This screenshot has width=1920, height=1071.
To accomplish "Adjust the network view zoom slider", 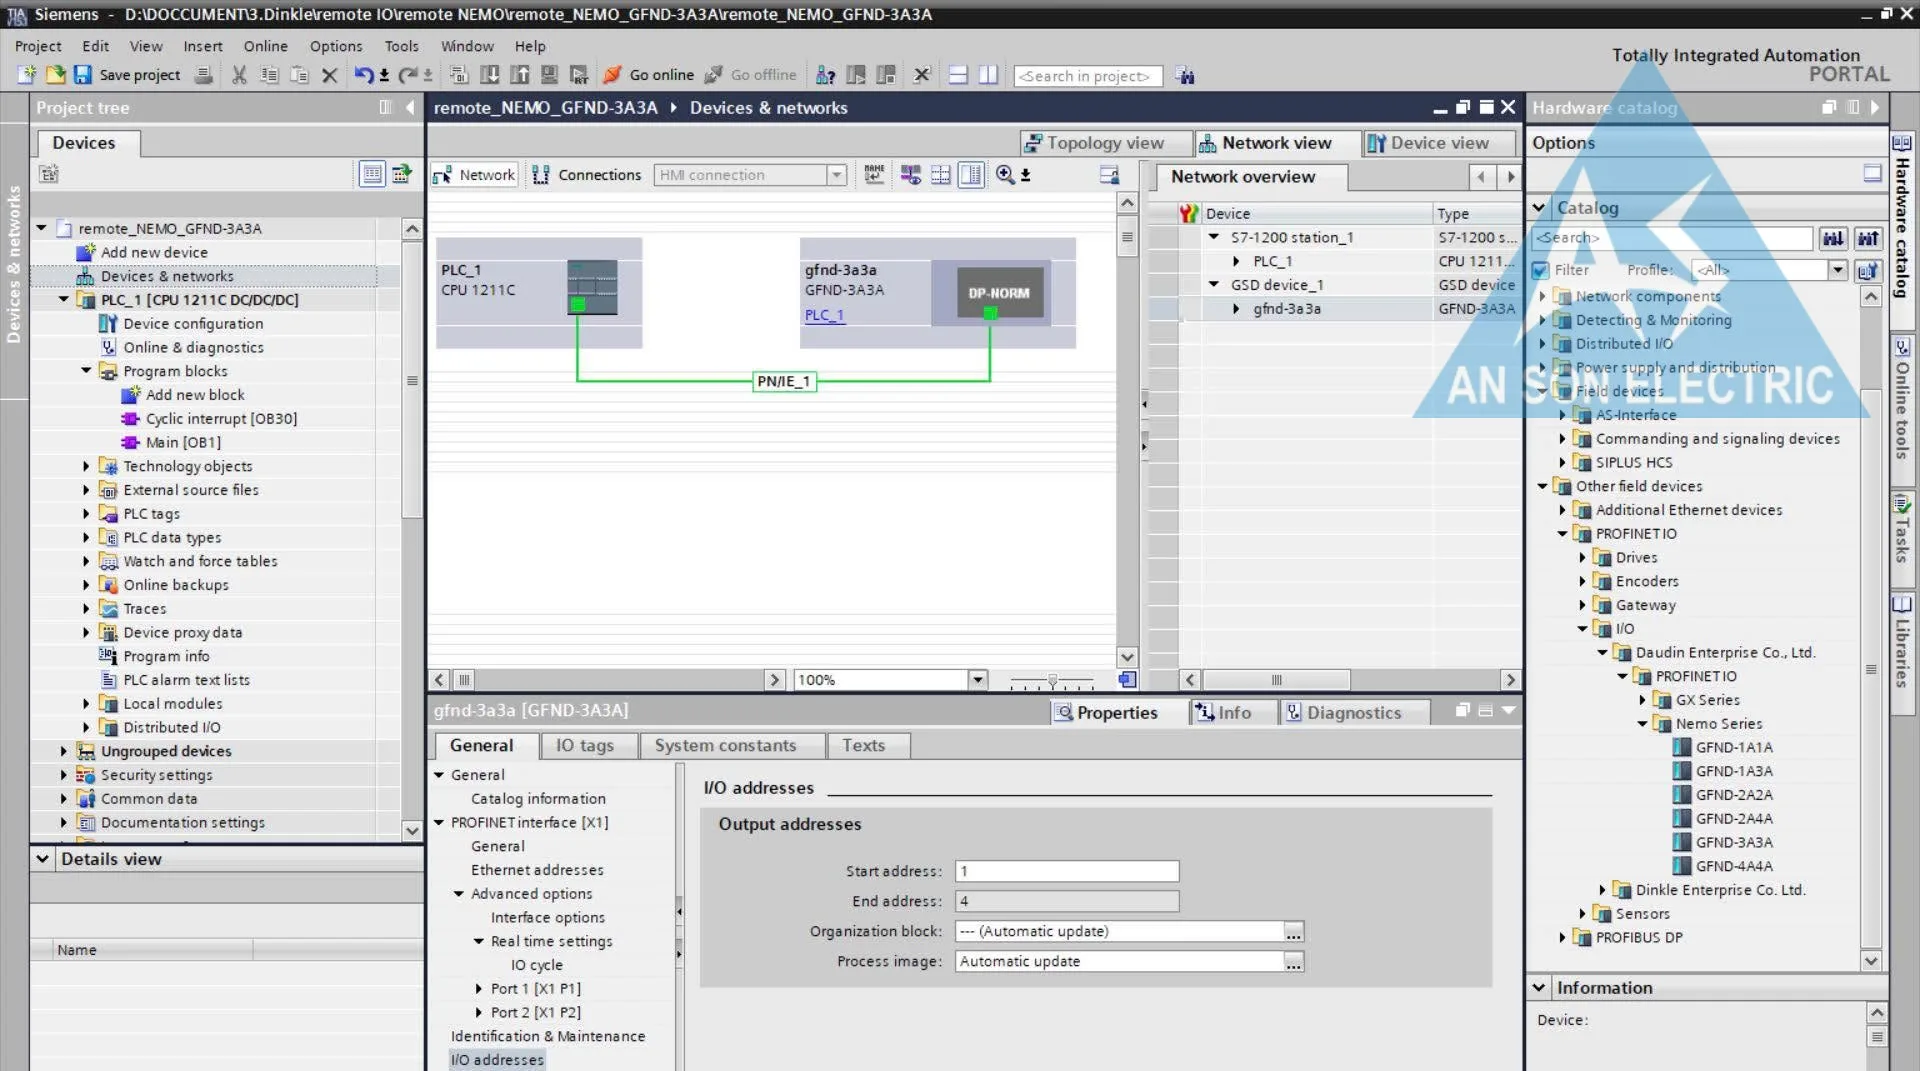I will tap(1052, 681).
